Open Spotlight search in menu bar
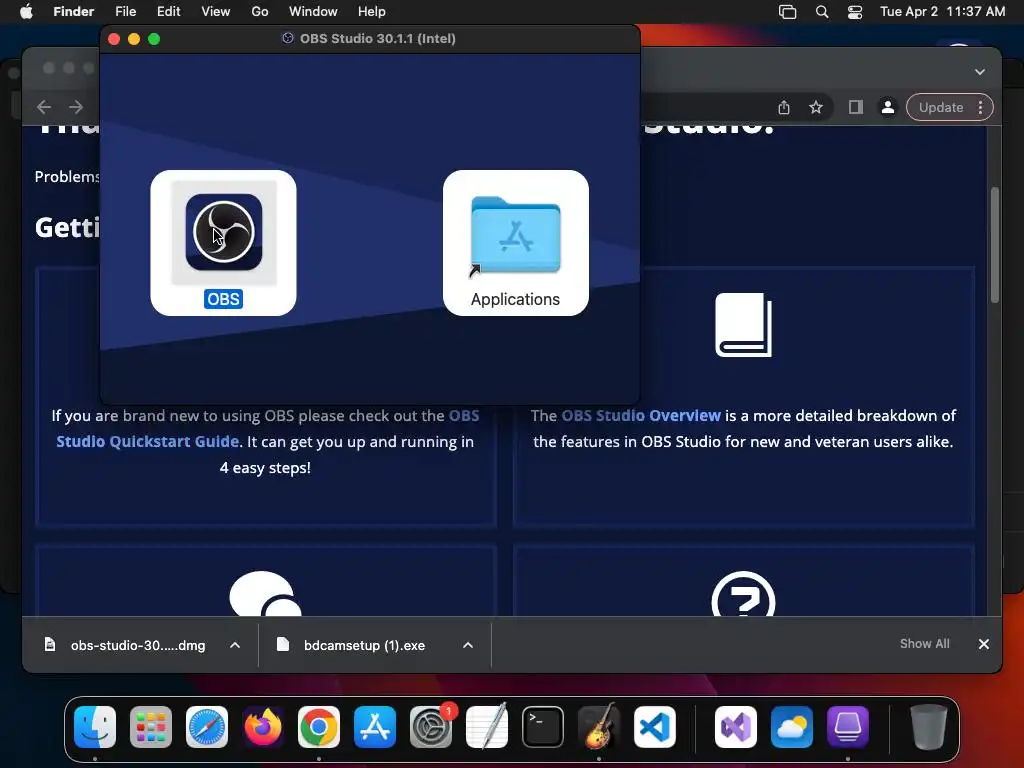 pos(822,12)
